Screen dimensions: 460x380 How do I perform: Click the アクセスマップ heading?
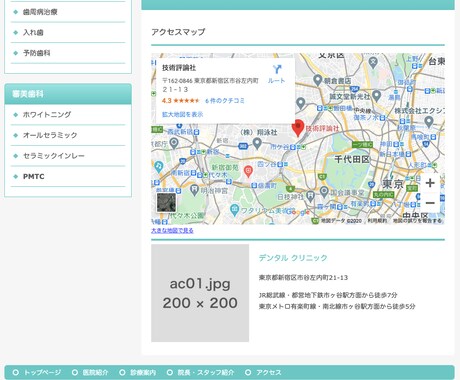tap(178, 32)
